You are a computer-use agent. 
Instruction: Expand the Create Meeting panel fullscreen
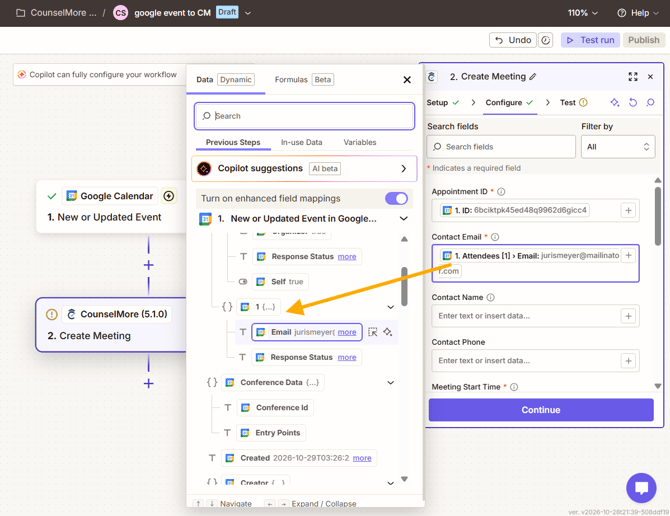tap(633, 76)
